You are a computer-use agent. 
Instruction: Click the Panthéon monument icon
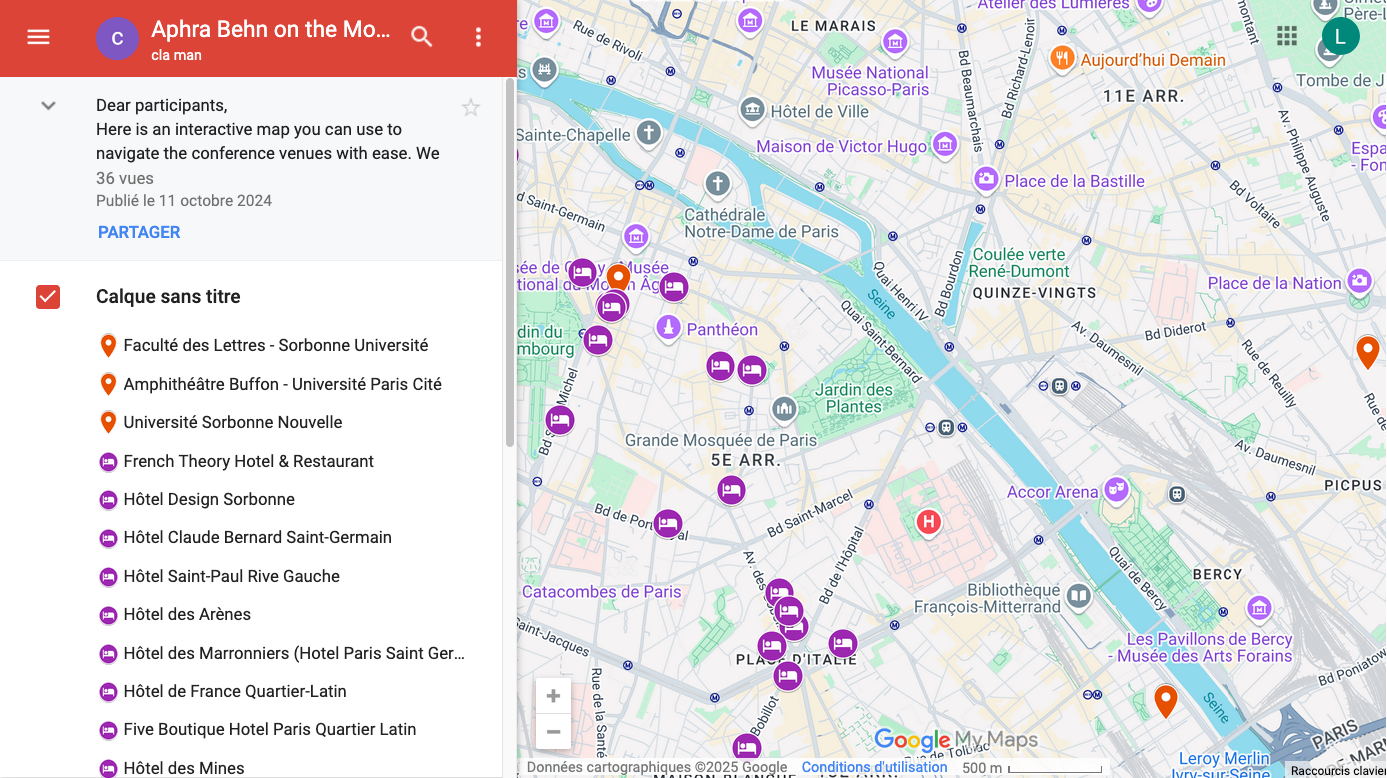pos(669,327)
